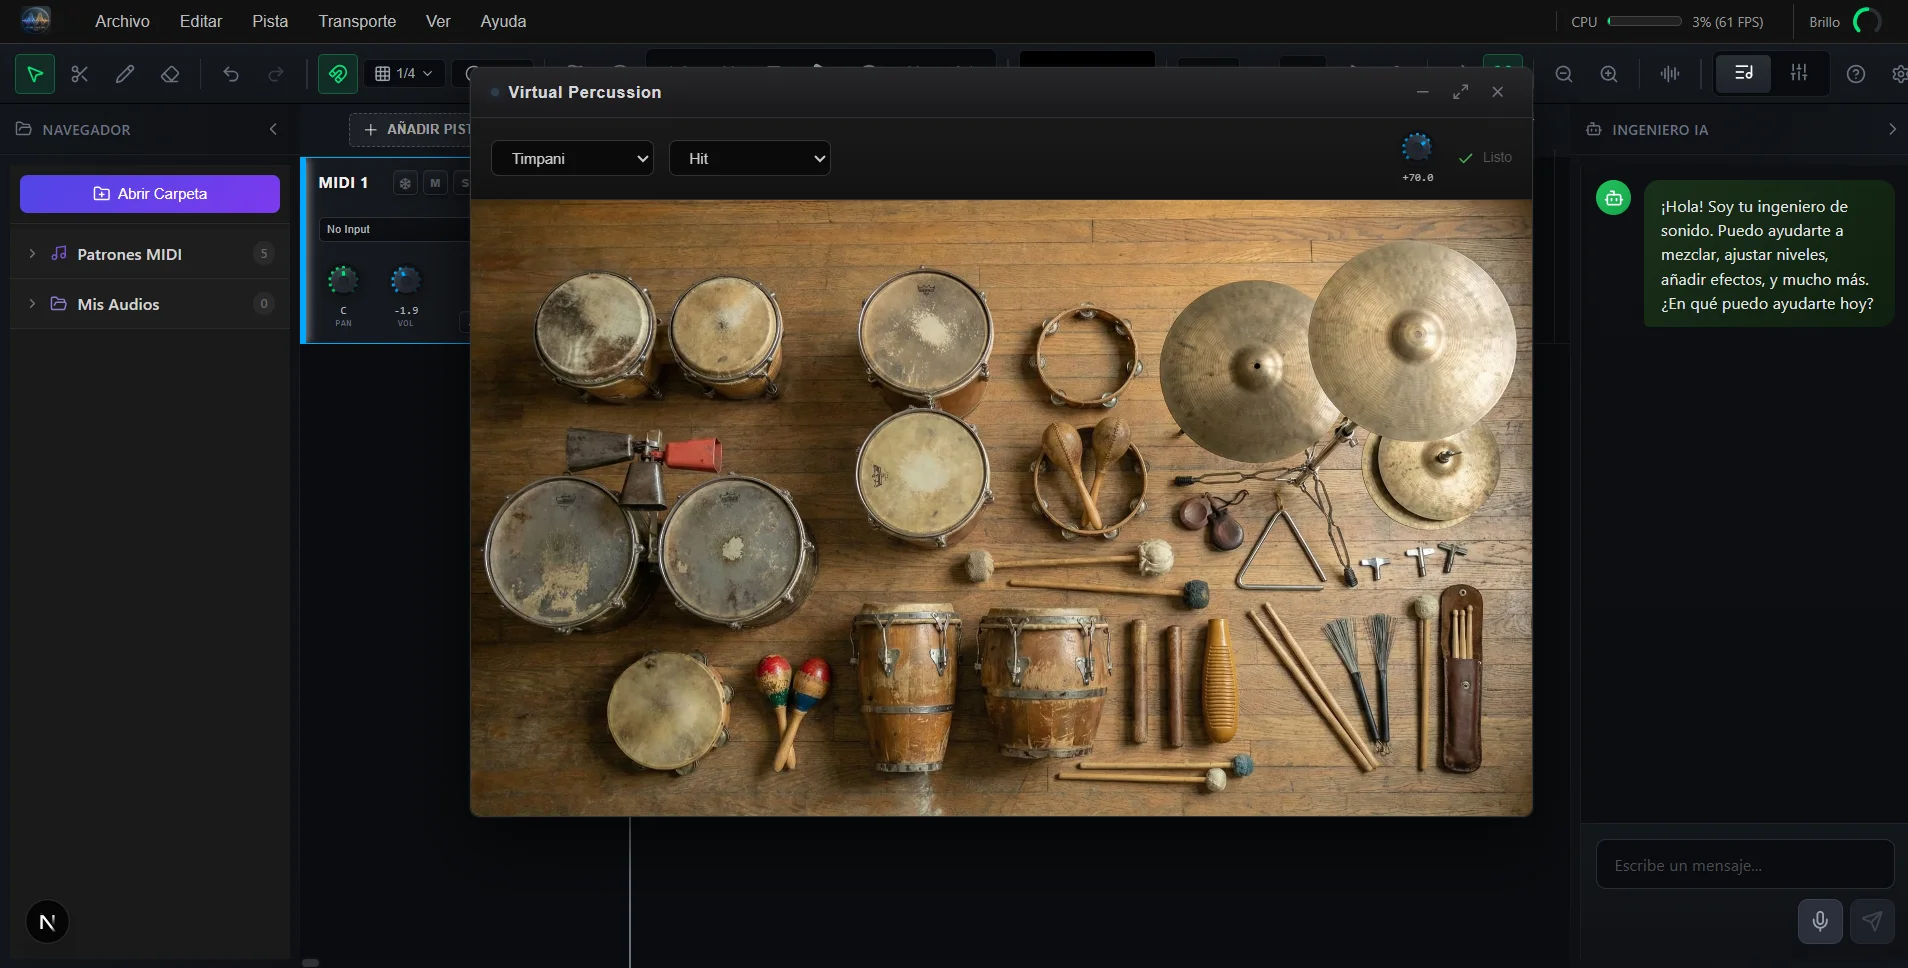Select the scissors split tool

80,74
